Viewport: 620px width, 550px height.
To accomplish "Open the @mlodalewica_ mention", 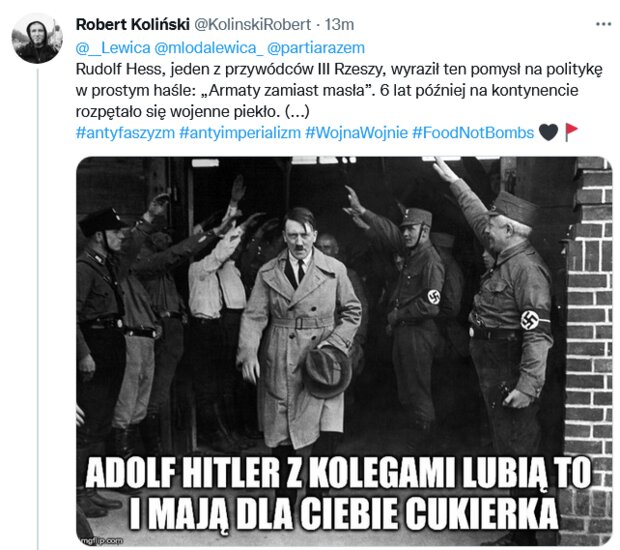I will 208,48.
